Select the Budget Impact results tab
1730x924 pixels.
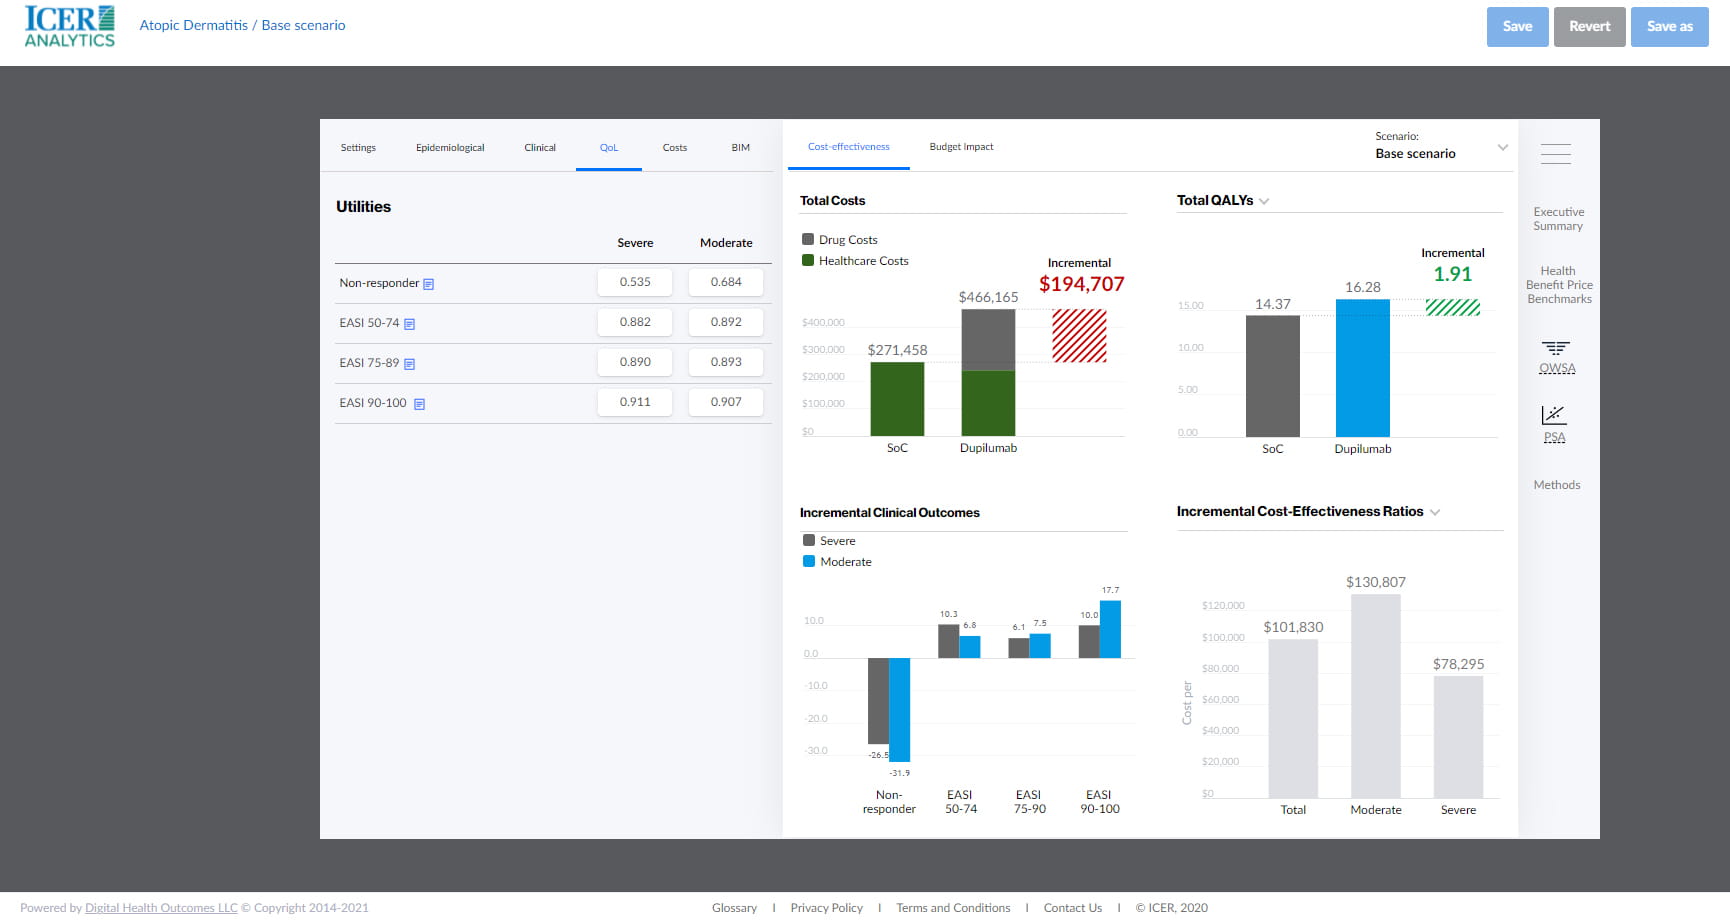962,147
